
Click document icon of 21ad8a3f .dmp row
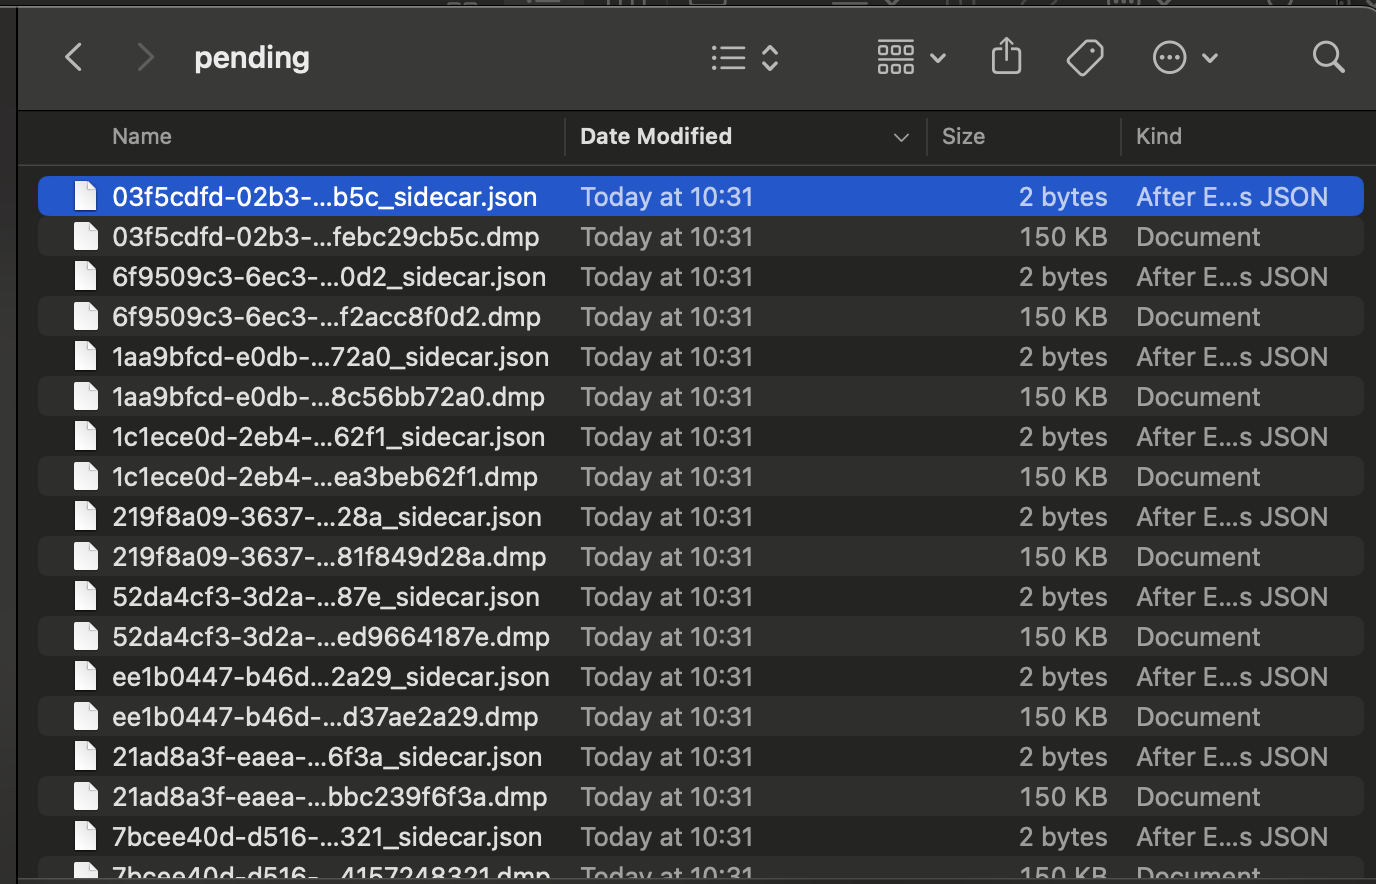[86, 796]
